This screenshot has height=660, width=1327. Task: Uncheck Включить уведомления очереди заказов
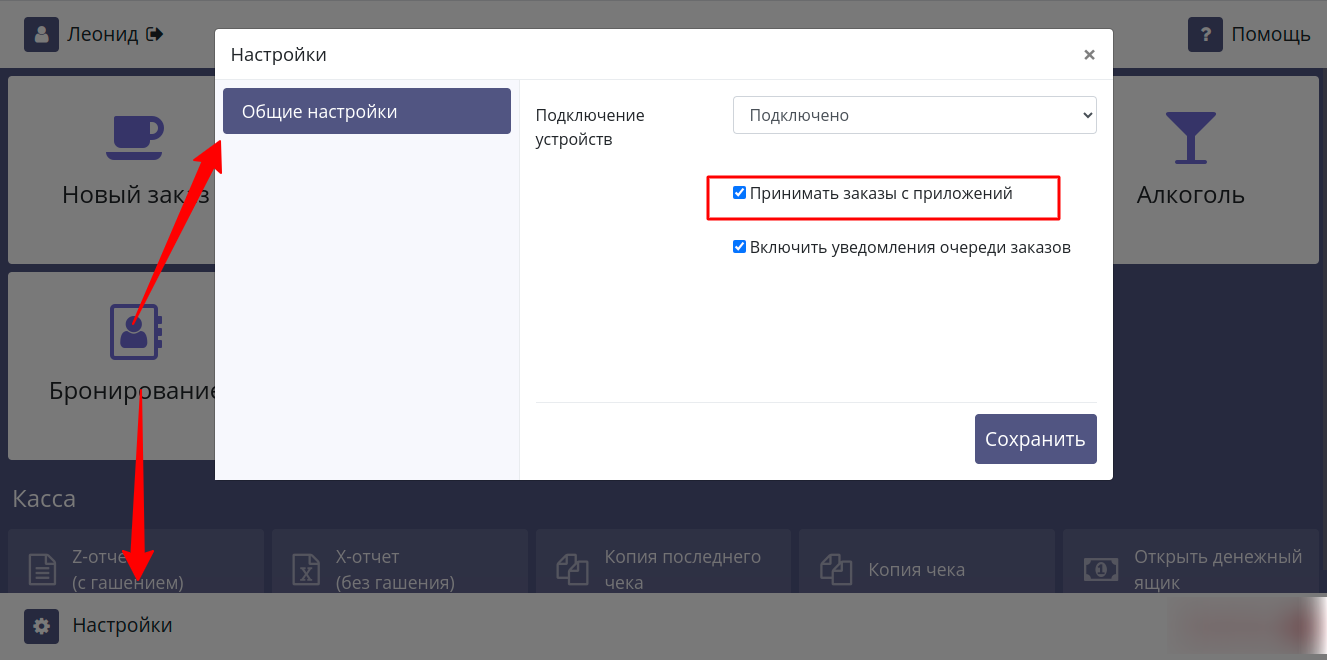coord(740,246)
